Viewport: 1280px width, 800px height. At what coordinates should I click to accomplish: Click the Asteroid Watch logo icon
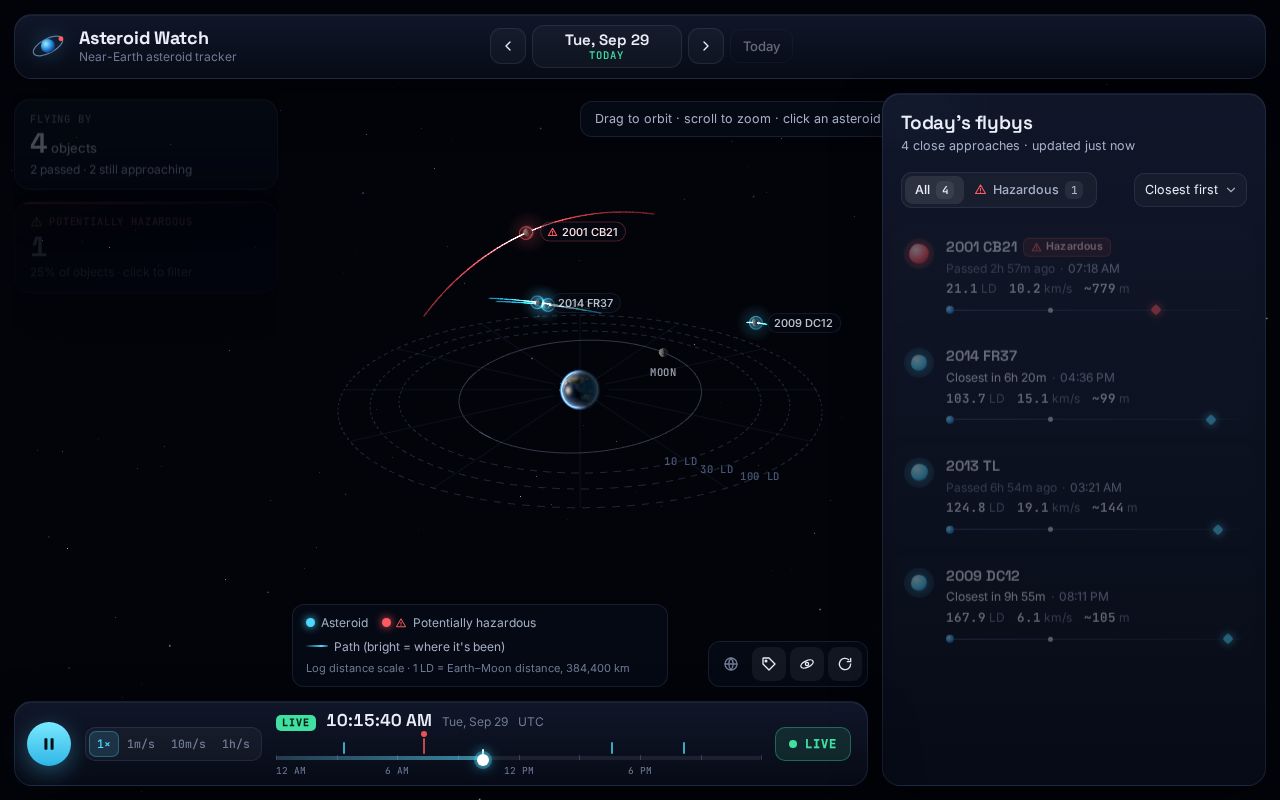48,46
